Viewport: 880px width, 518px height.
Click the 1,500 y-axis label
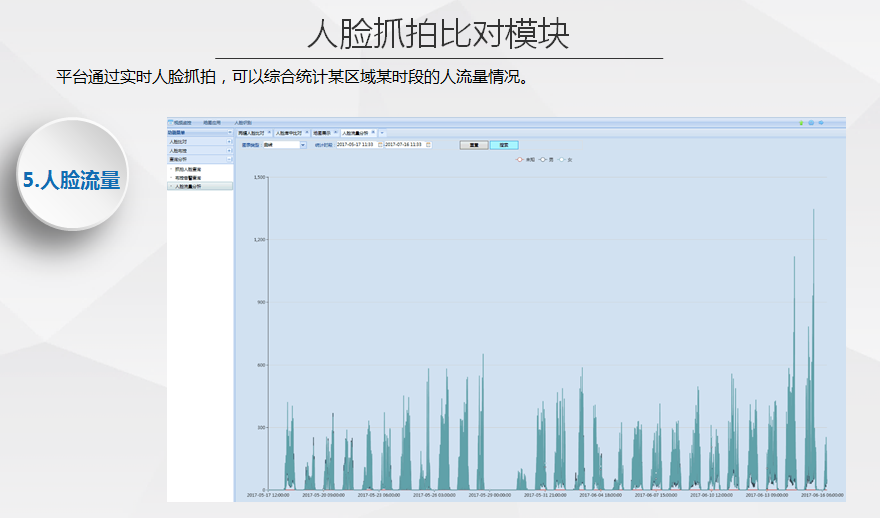(x=259, y=177)
